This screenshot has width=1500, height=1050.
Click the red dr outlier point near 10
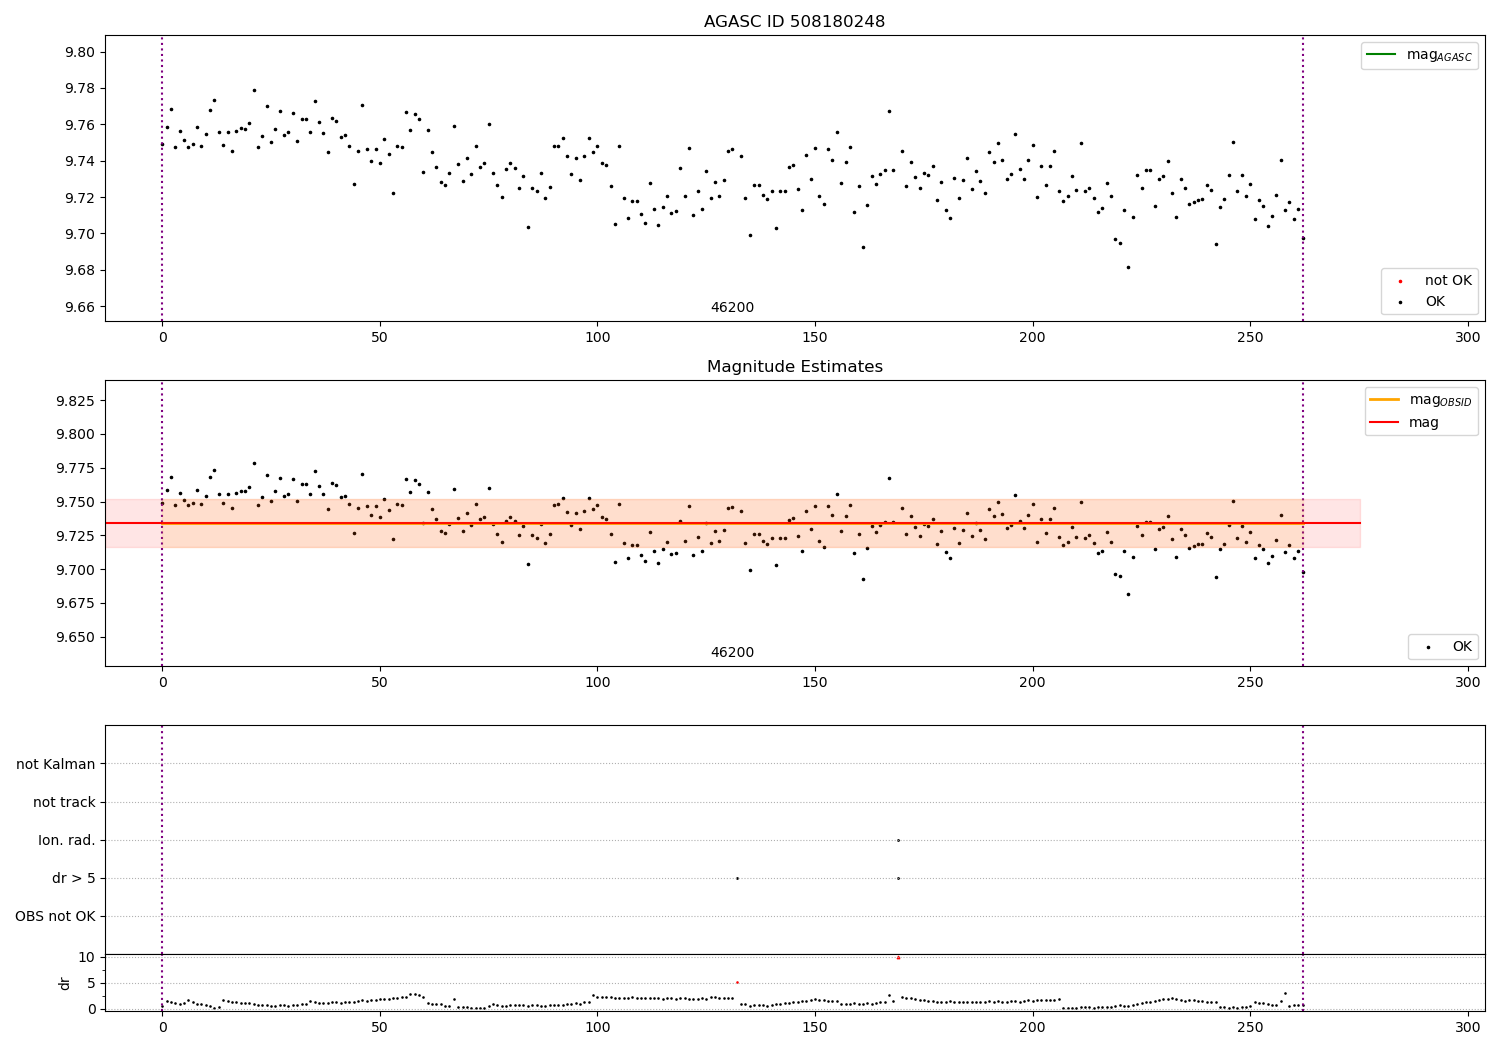pos(898,958)
